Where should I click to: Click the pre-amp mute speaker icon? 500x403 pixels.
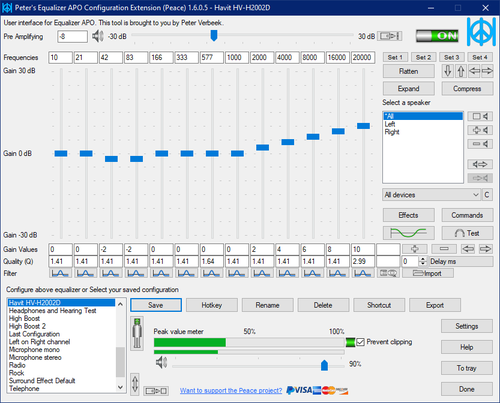98,36
